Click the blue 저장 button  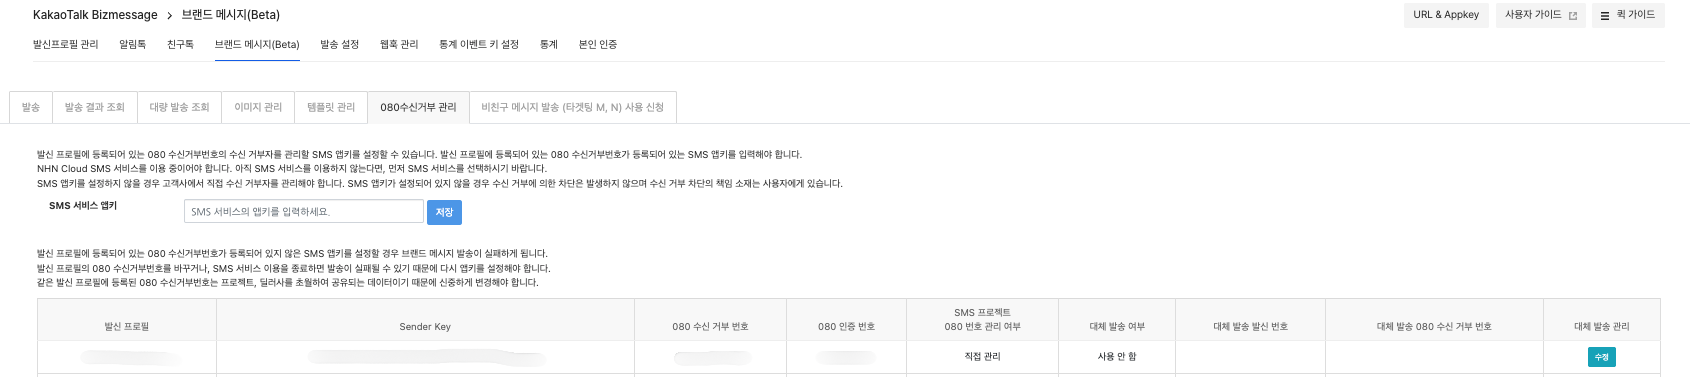pyautogui.click(x=445, y=212)
